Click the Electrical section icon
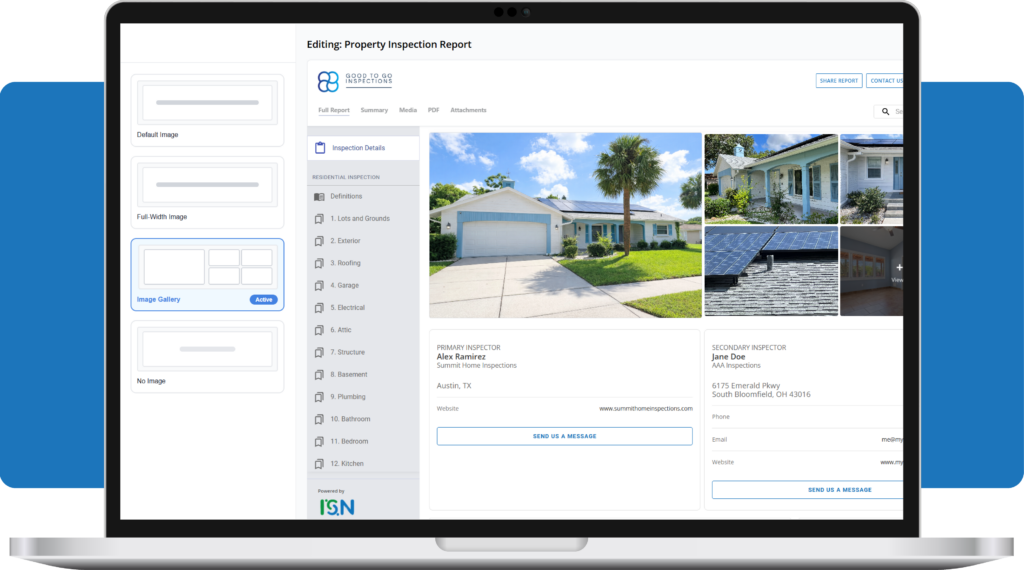This screenshot has width=1024, height=570. [x=319, y=308]
